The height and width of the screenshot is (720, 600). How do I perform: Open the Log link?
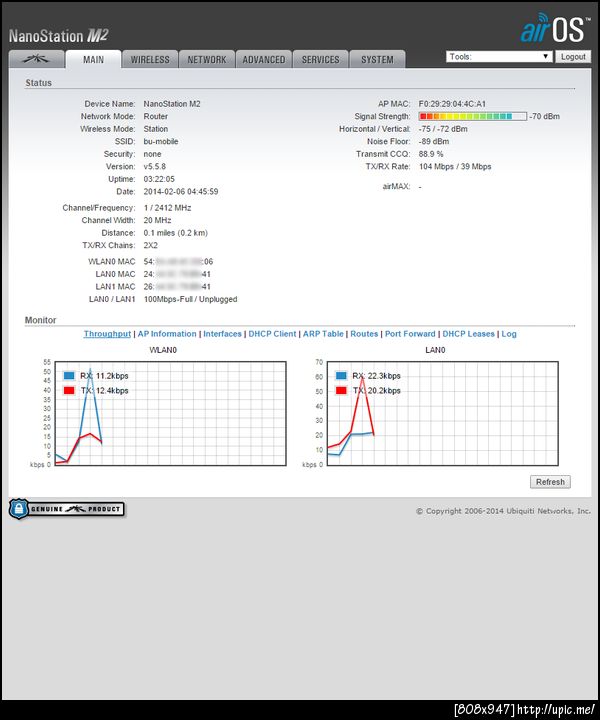point(509,334)
